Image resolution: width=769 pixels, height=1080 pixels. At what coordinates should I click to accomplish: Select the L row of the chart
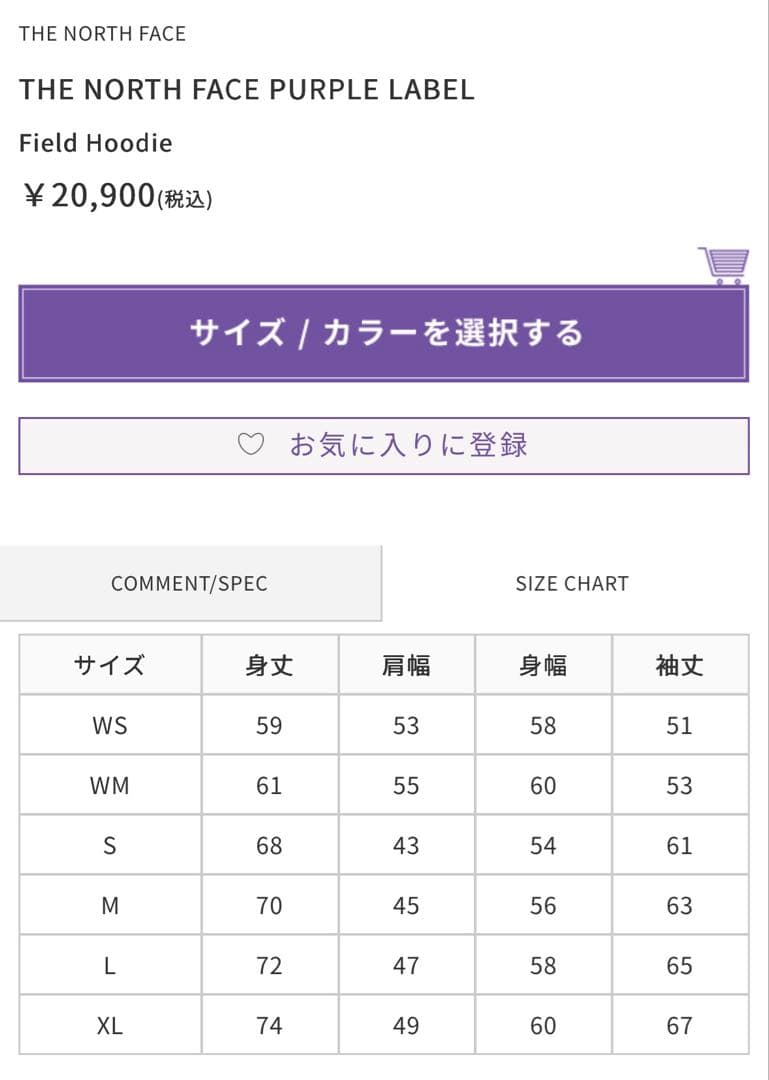click(108, 965)
